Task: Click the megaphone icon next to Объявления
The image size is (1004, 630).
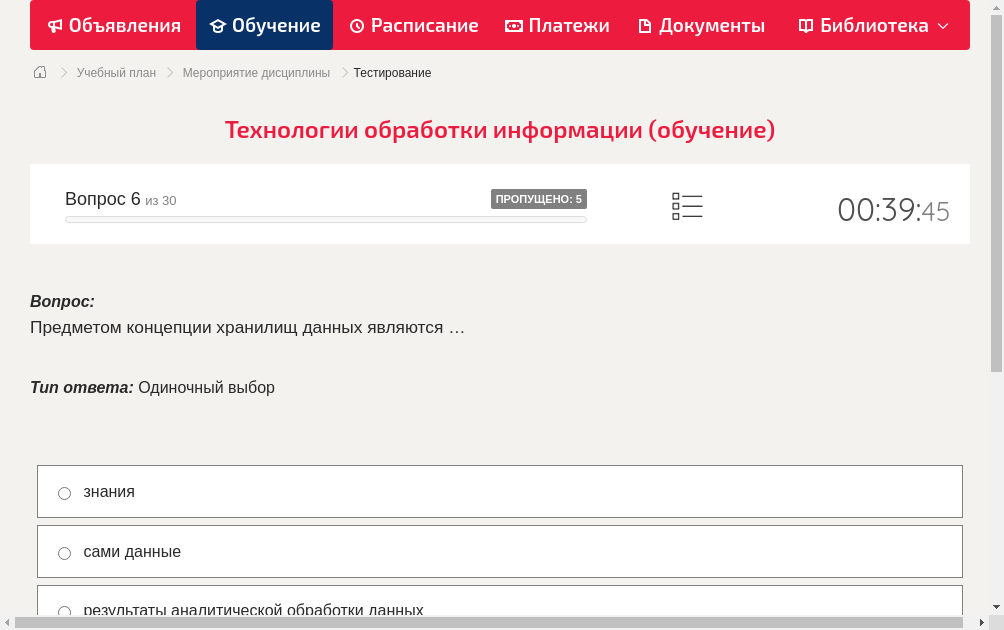Action: click(x=56, y=25)
